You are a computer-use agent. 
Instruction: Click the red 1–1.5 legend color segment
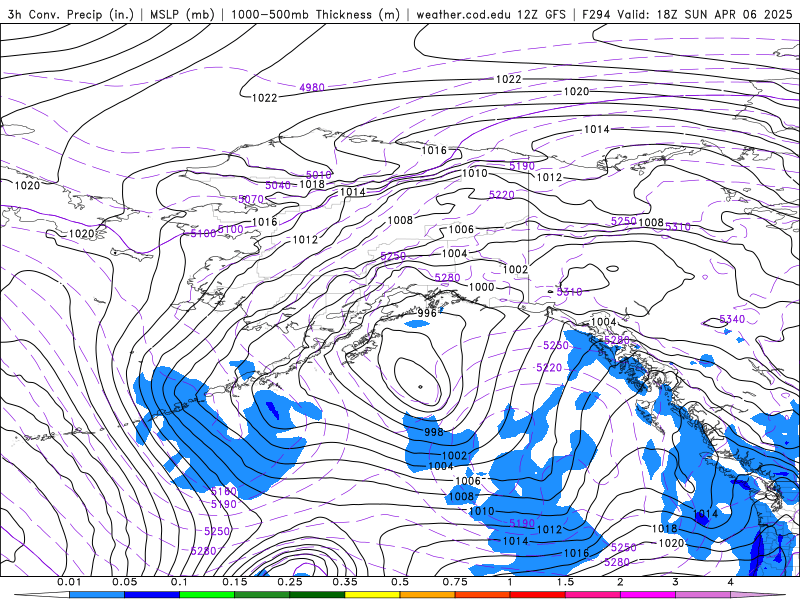(538, 595)
